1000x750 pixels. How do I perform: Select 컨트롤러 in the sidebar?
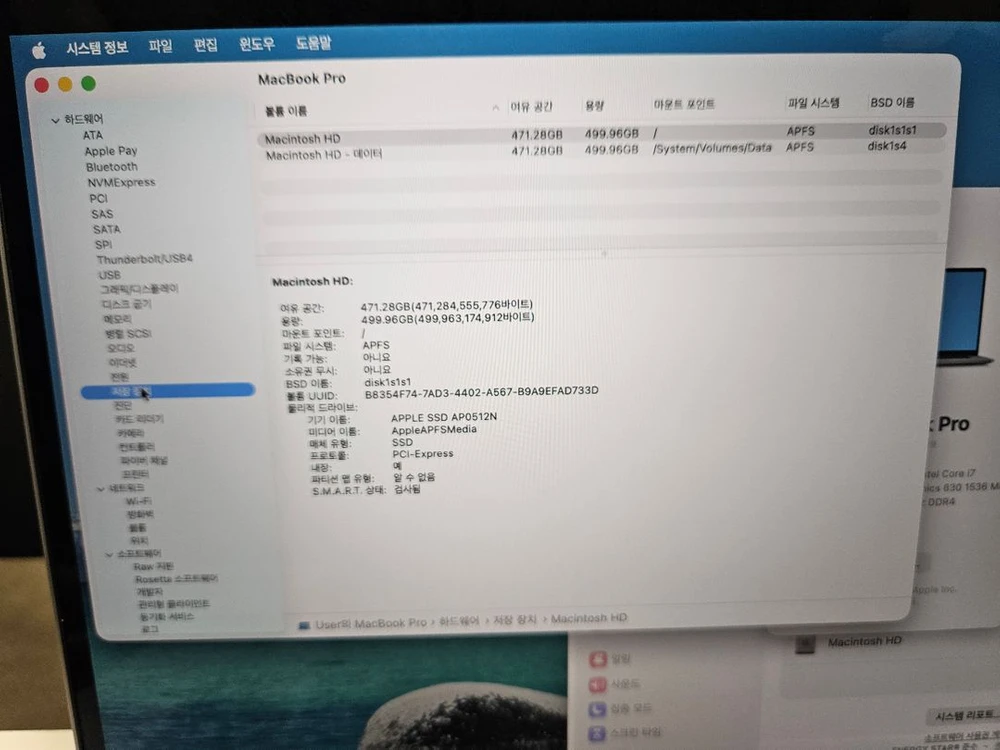pyautogui.click(x=136, y=447)
